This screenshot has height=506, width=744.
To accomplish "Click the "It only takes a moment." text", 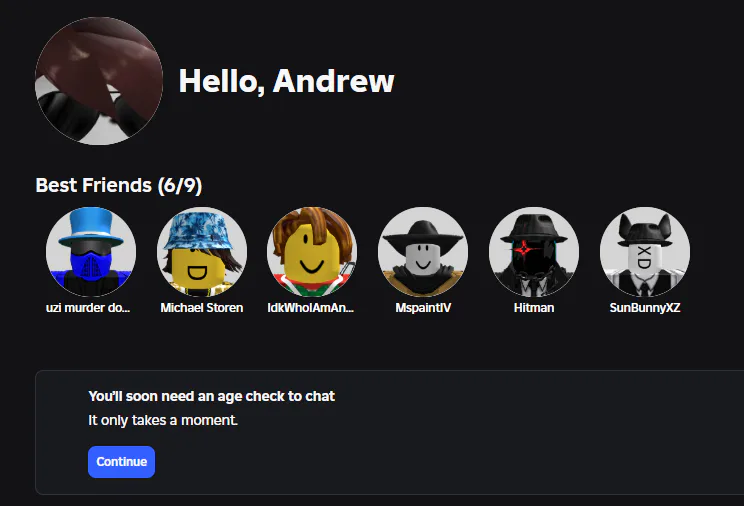I will (163, 420).
